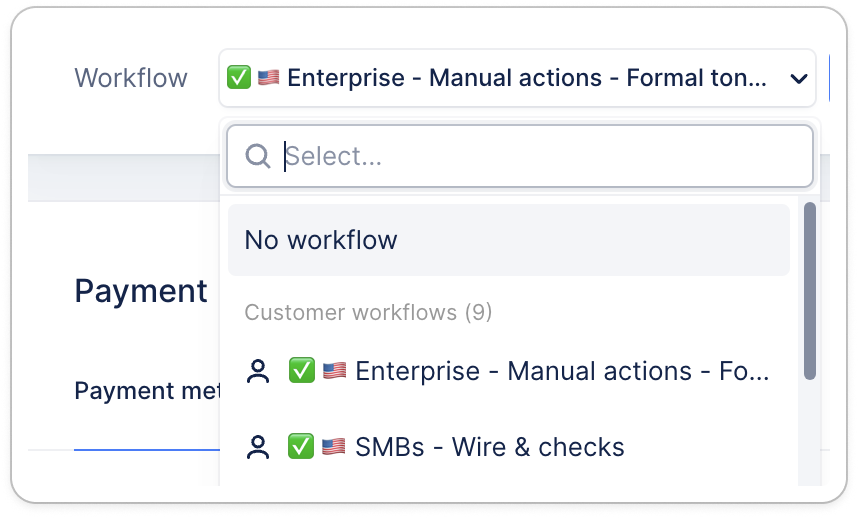Click the magnifier icon in the search box

[x=257, y=156]
